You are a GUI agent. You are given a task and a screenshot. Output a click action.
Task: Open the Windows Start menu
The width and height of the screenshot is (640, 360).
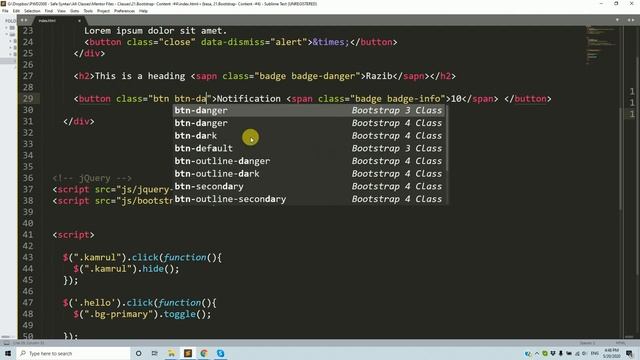tap(8, 353)
